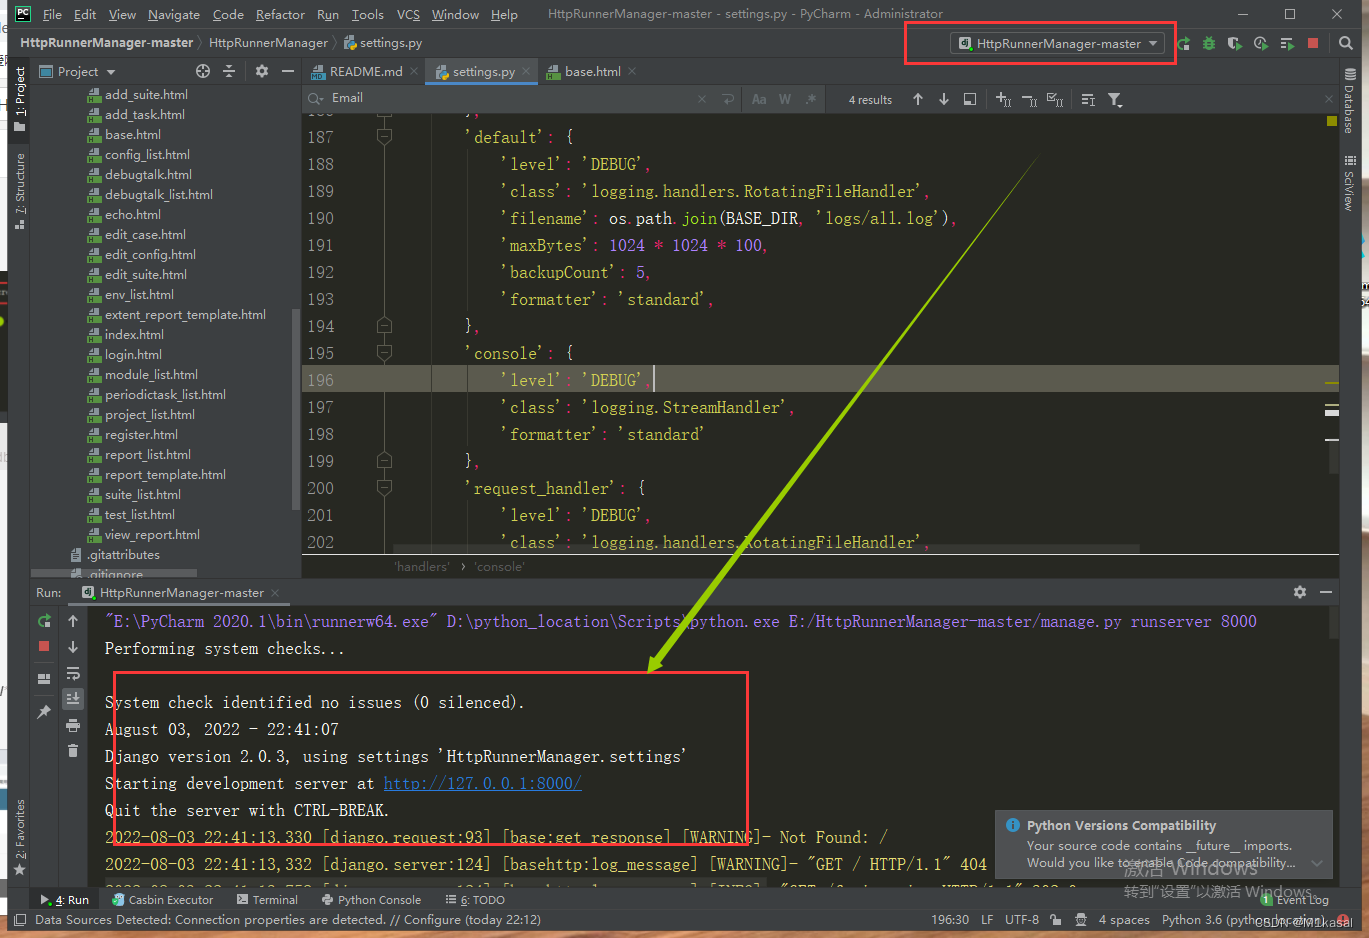Fold the 'default' block at line 187
The image size is (1369, 938).
384,137
